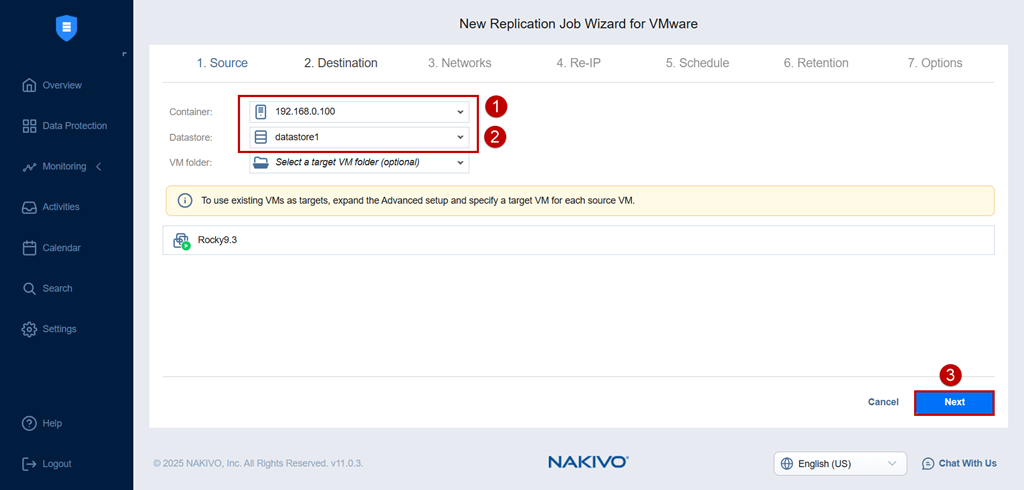
Task: Click the Cancel button
Action: (x=883, y=402)
